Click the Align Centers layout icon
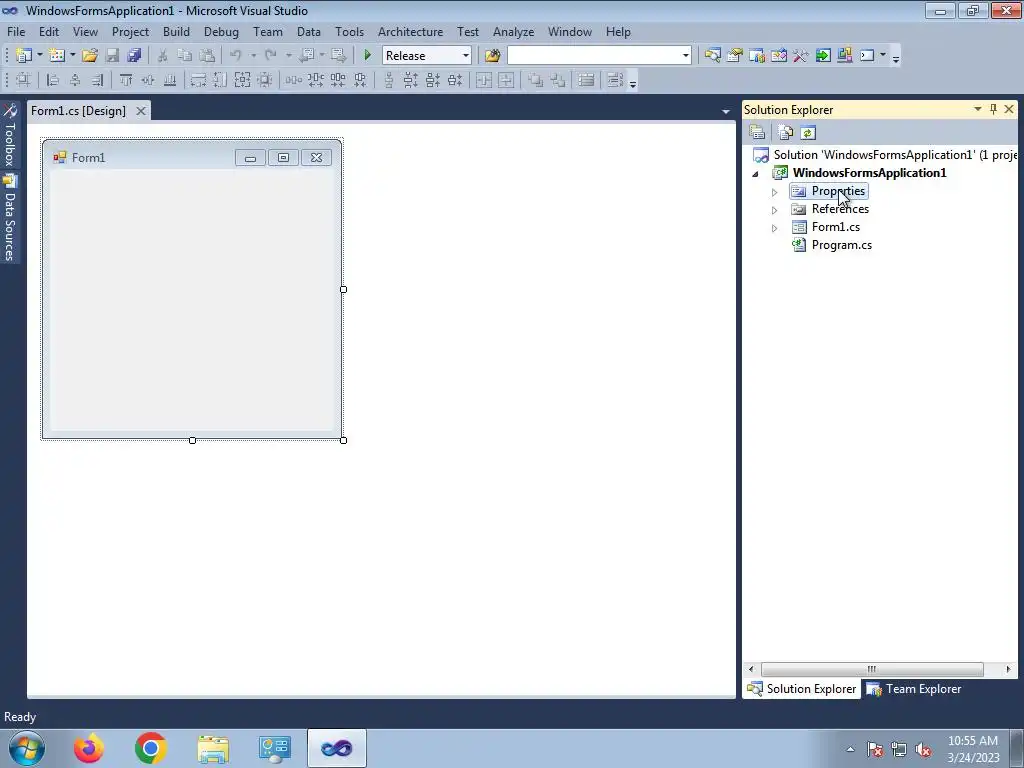 (x=75, y=80)
